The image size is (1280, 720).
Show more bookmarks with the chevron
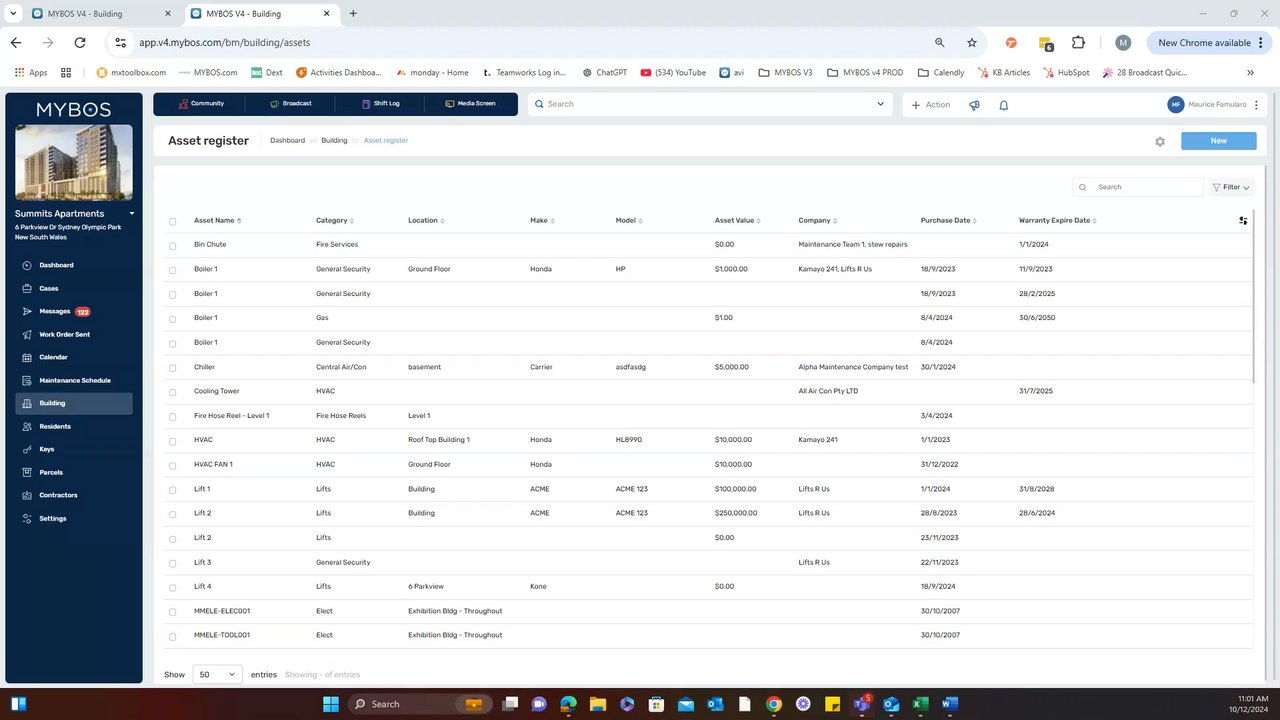(1250, 72)
